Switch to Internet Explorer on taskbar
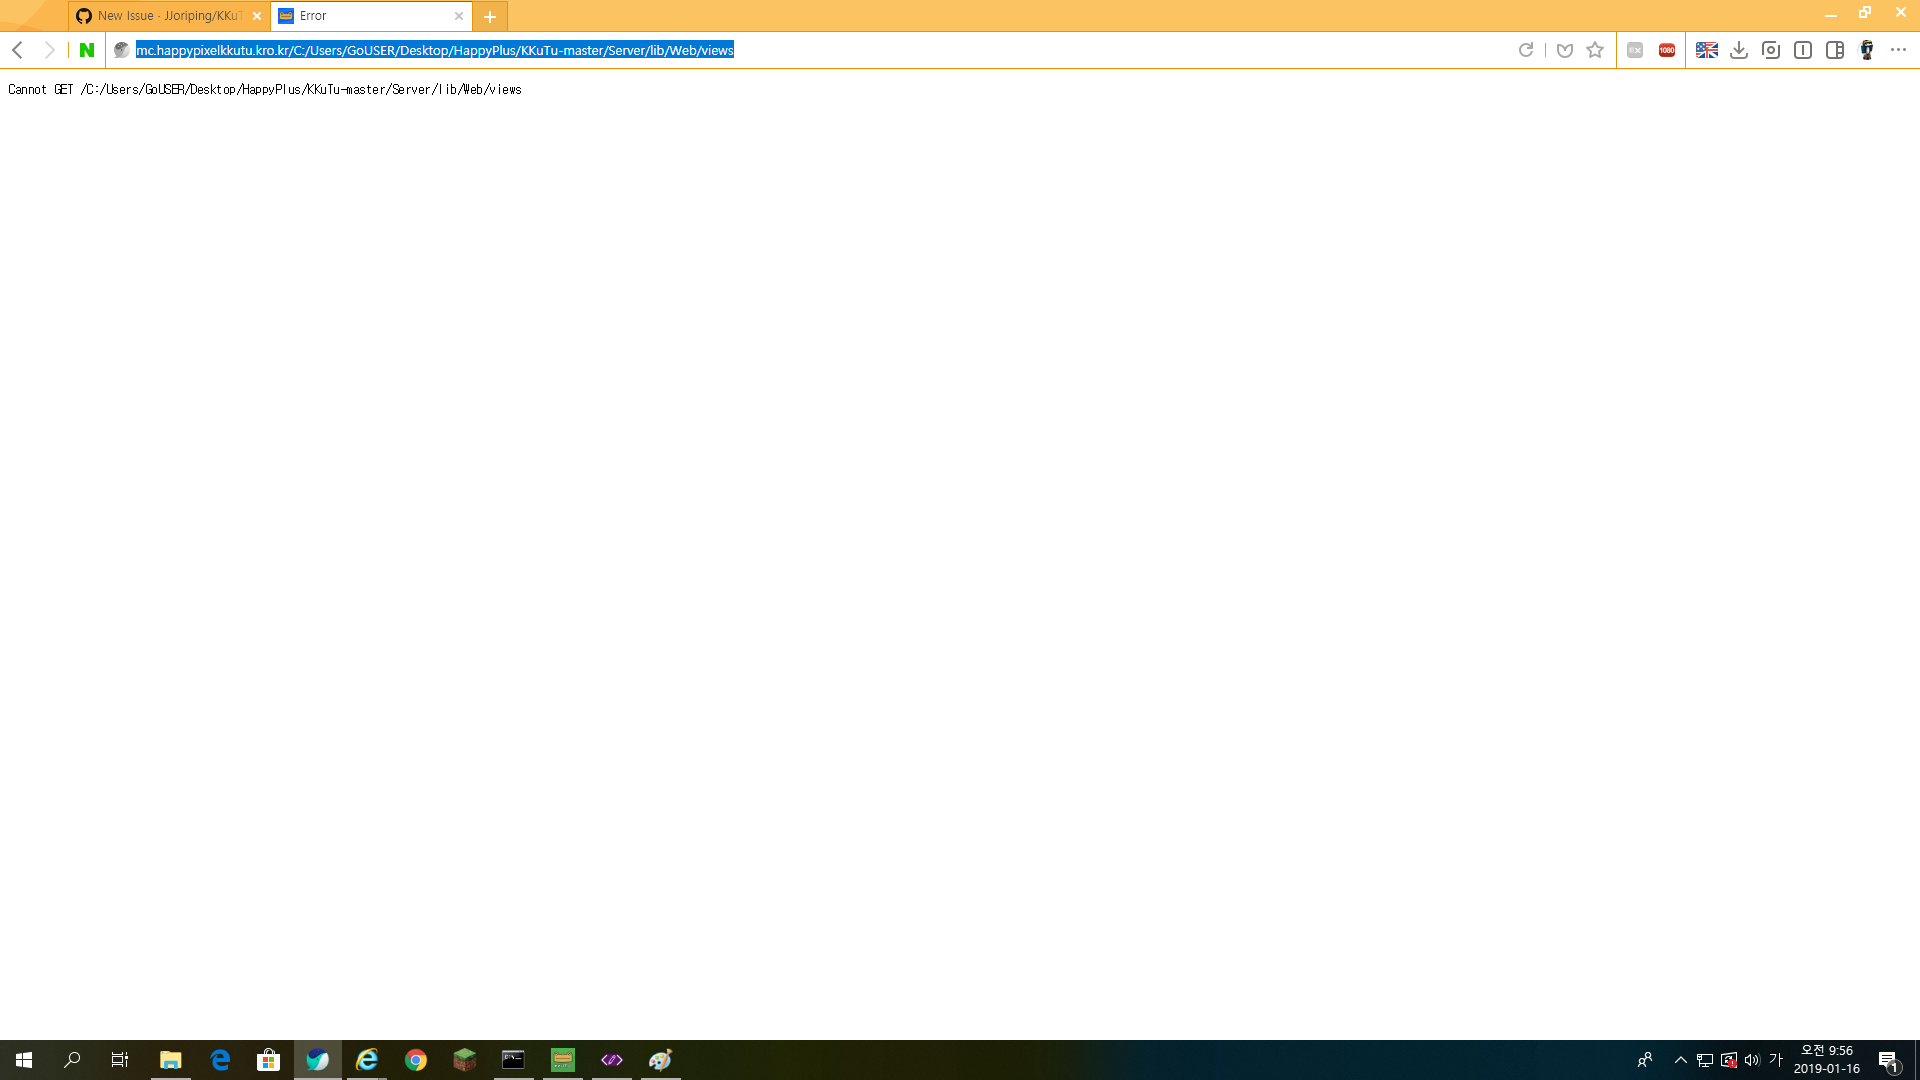The height and width of the screenshot is (1080, 1920). pos(367,1060)
